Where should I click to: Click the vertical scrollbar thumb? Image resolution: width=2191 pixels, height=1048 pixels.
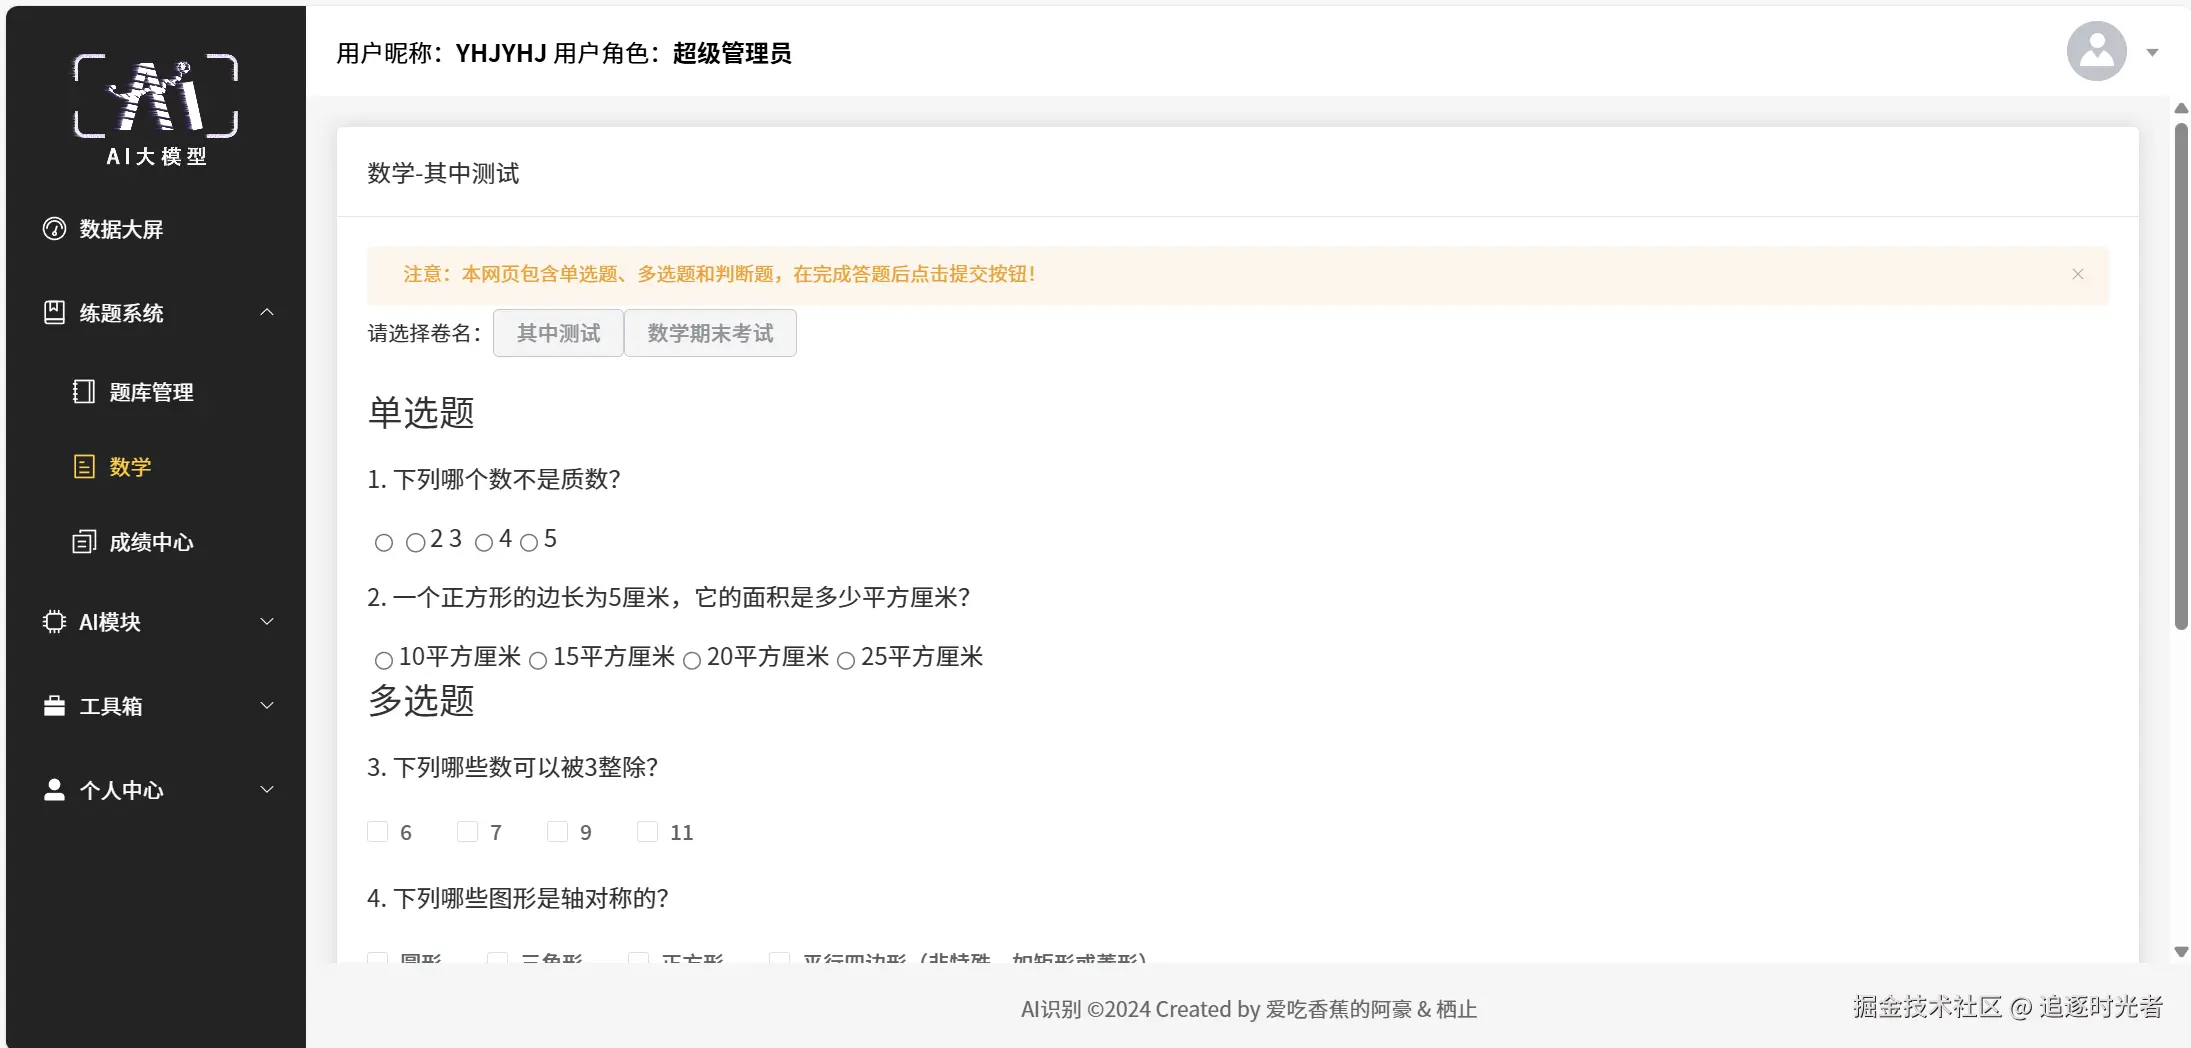click(2181, 376)
